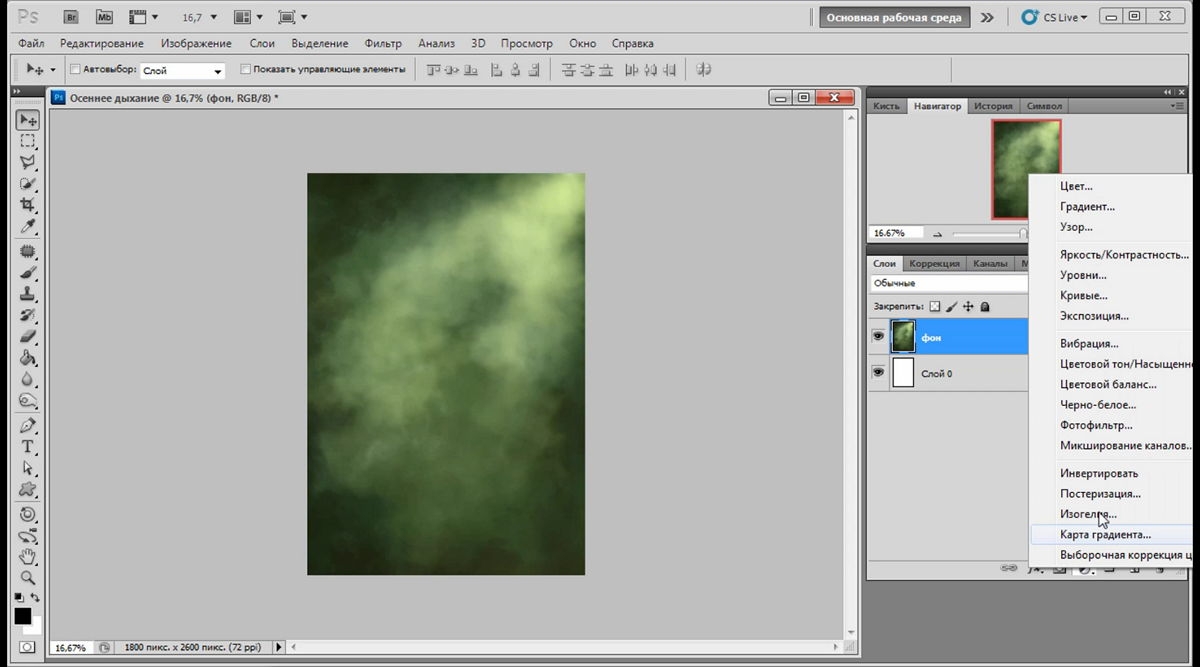Screen dimensions: 1200x667
Task: Launch Bridge with the Br icon
Action: click(x=71, y=17)
